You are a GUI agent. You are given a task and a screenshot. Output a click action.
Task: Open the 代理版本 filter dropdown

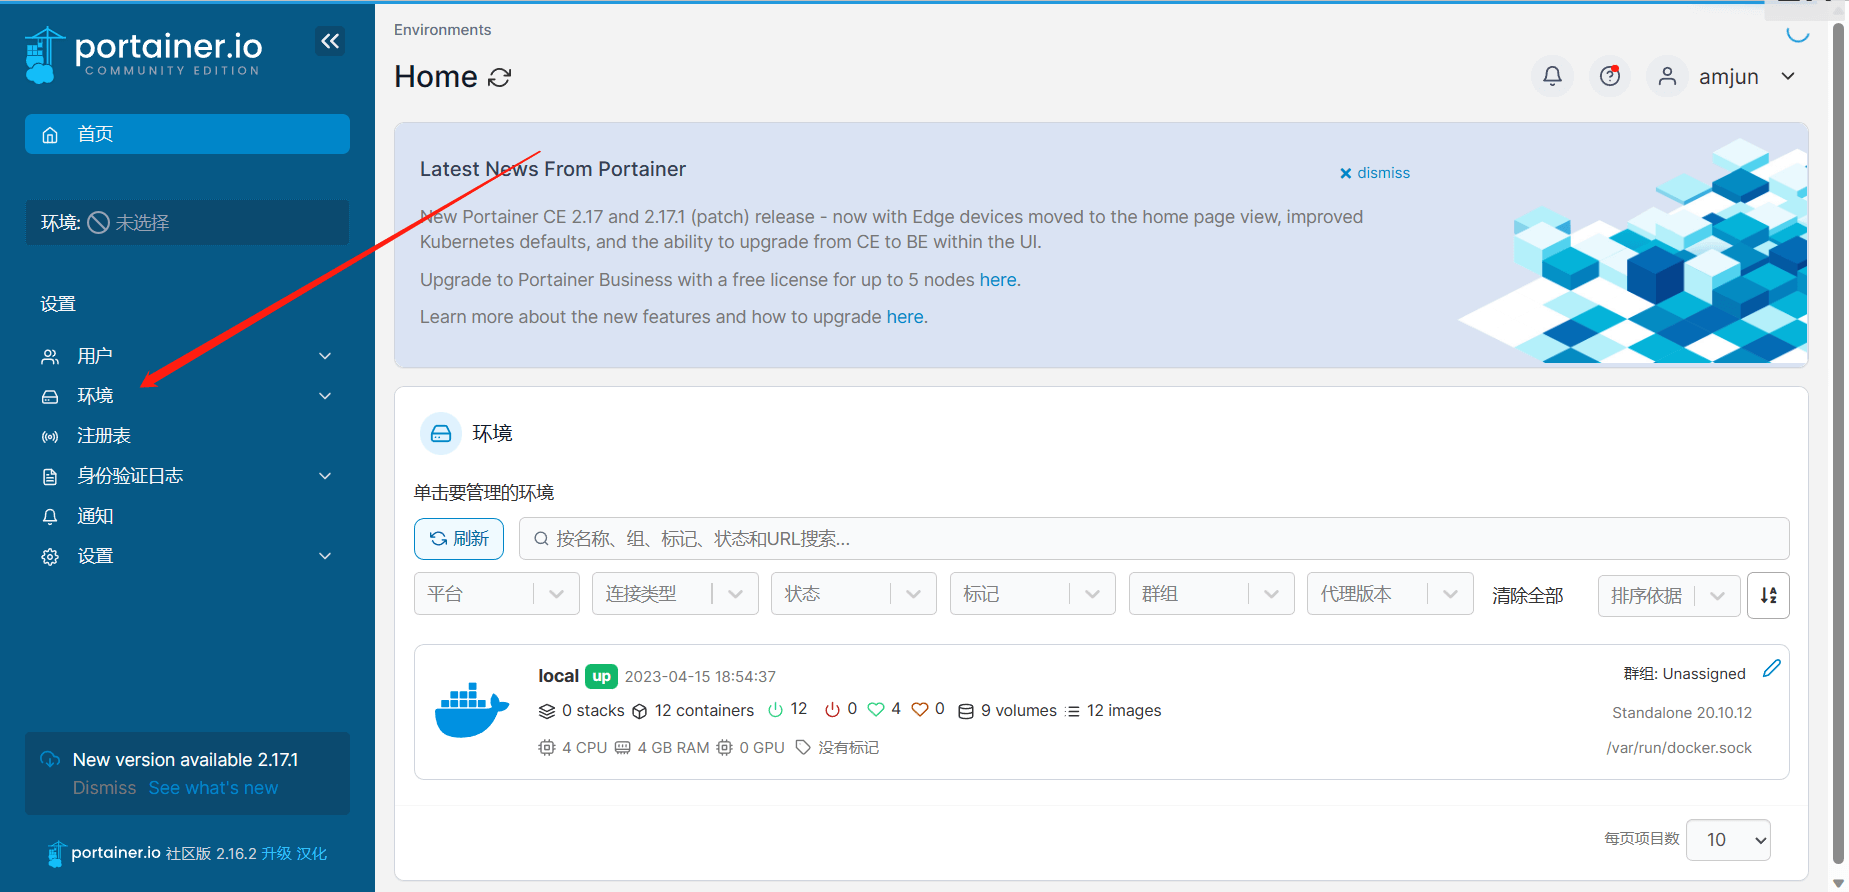[x=1390, y=594]
